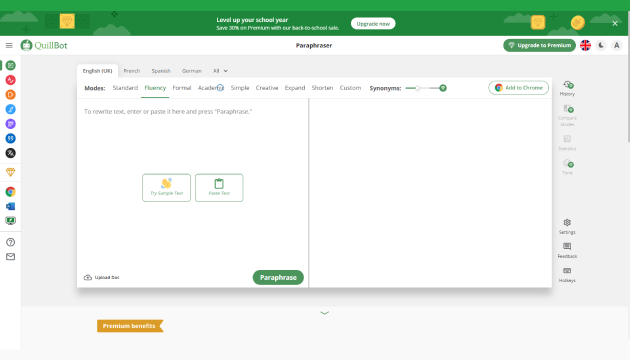
Task: Switch to the English (UK) language tab
Action: coord(97,71)
